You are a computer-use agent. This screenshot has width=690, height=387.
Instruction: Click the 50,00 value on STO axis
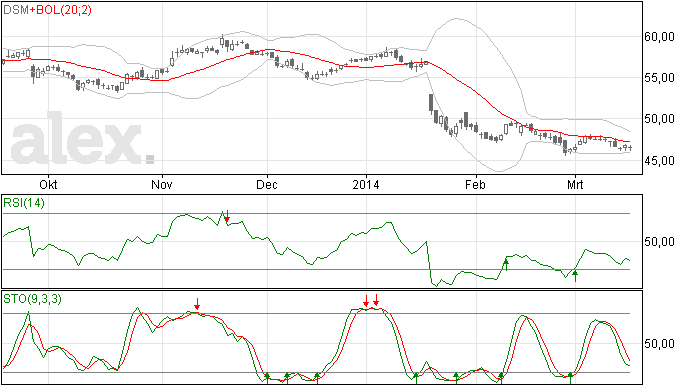[659, 343]
